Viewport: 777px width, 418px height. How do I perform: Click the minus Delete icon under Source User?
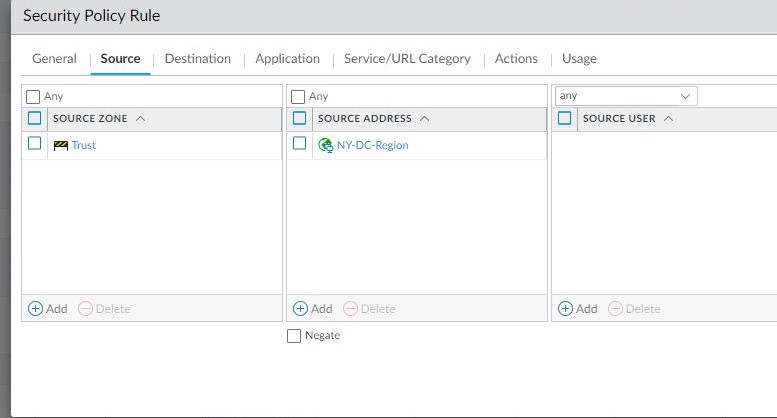click(x=615, y=309)
